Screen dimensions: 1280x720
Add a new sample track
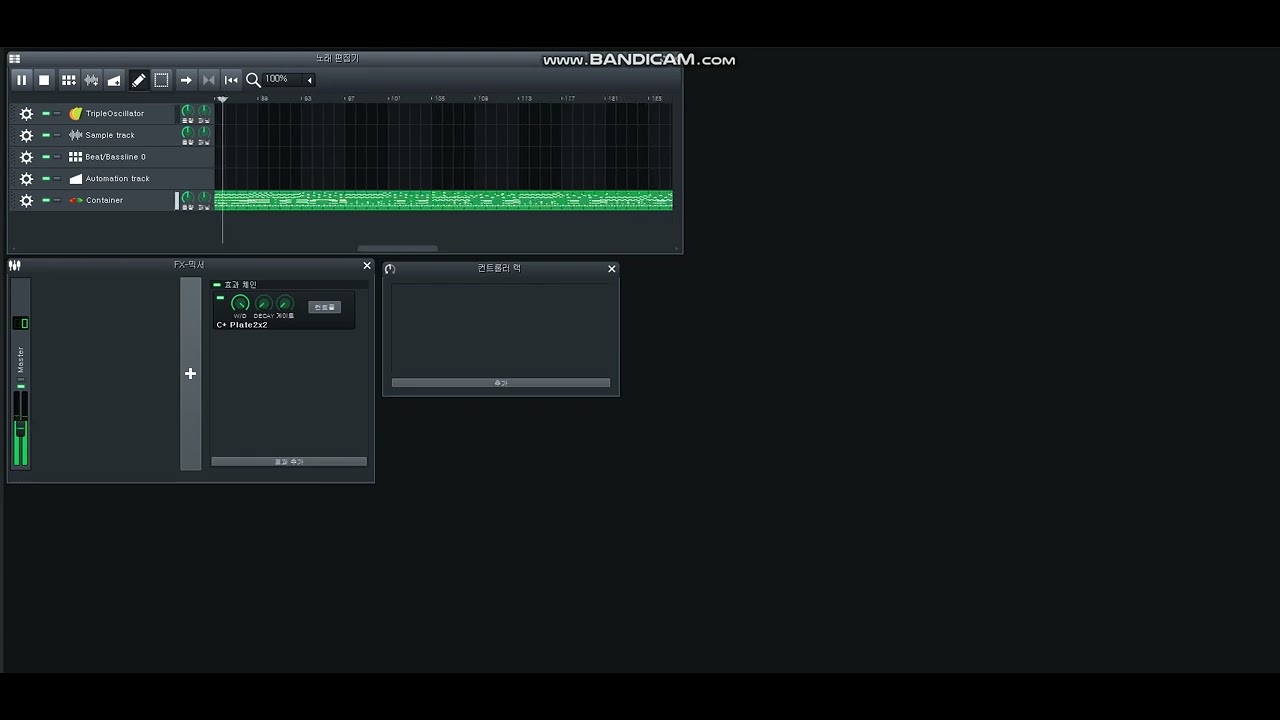point(91,80)
